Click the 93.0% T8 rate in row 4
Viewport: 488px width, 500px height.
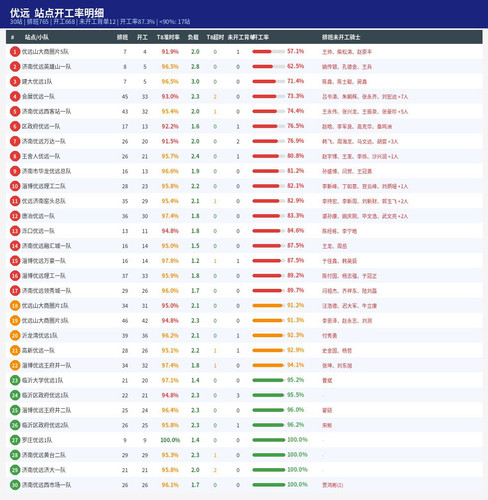click(x=170, y=97)
